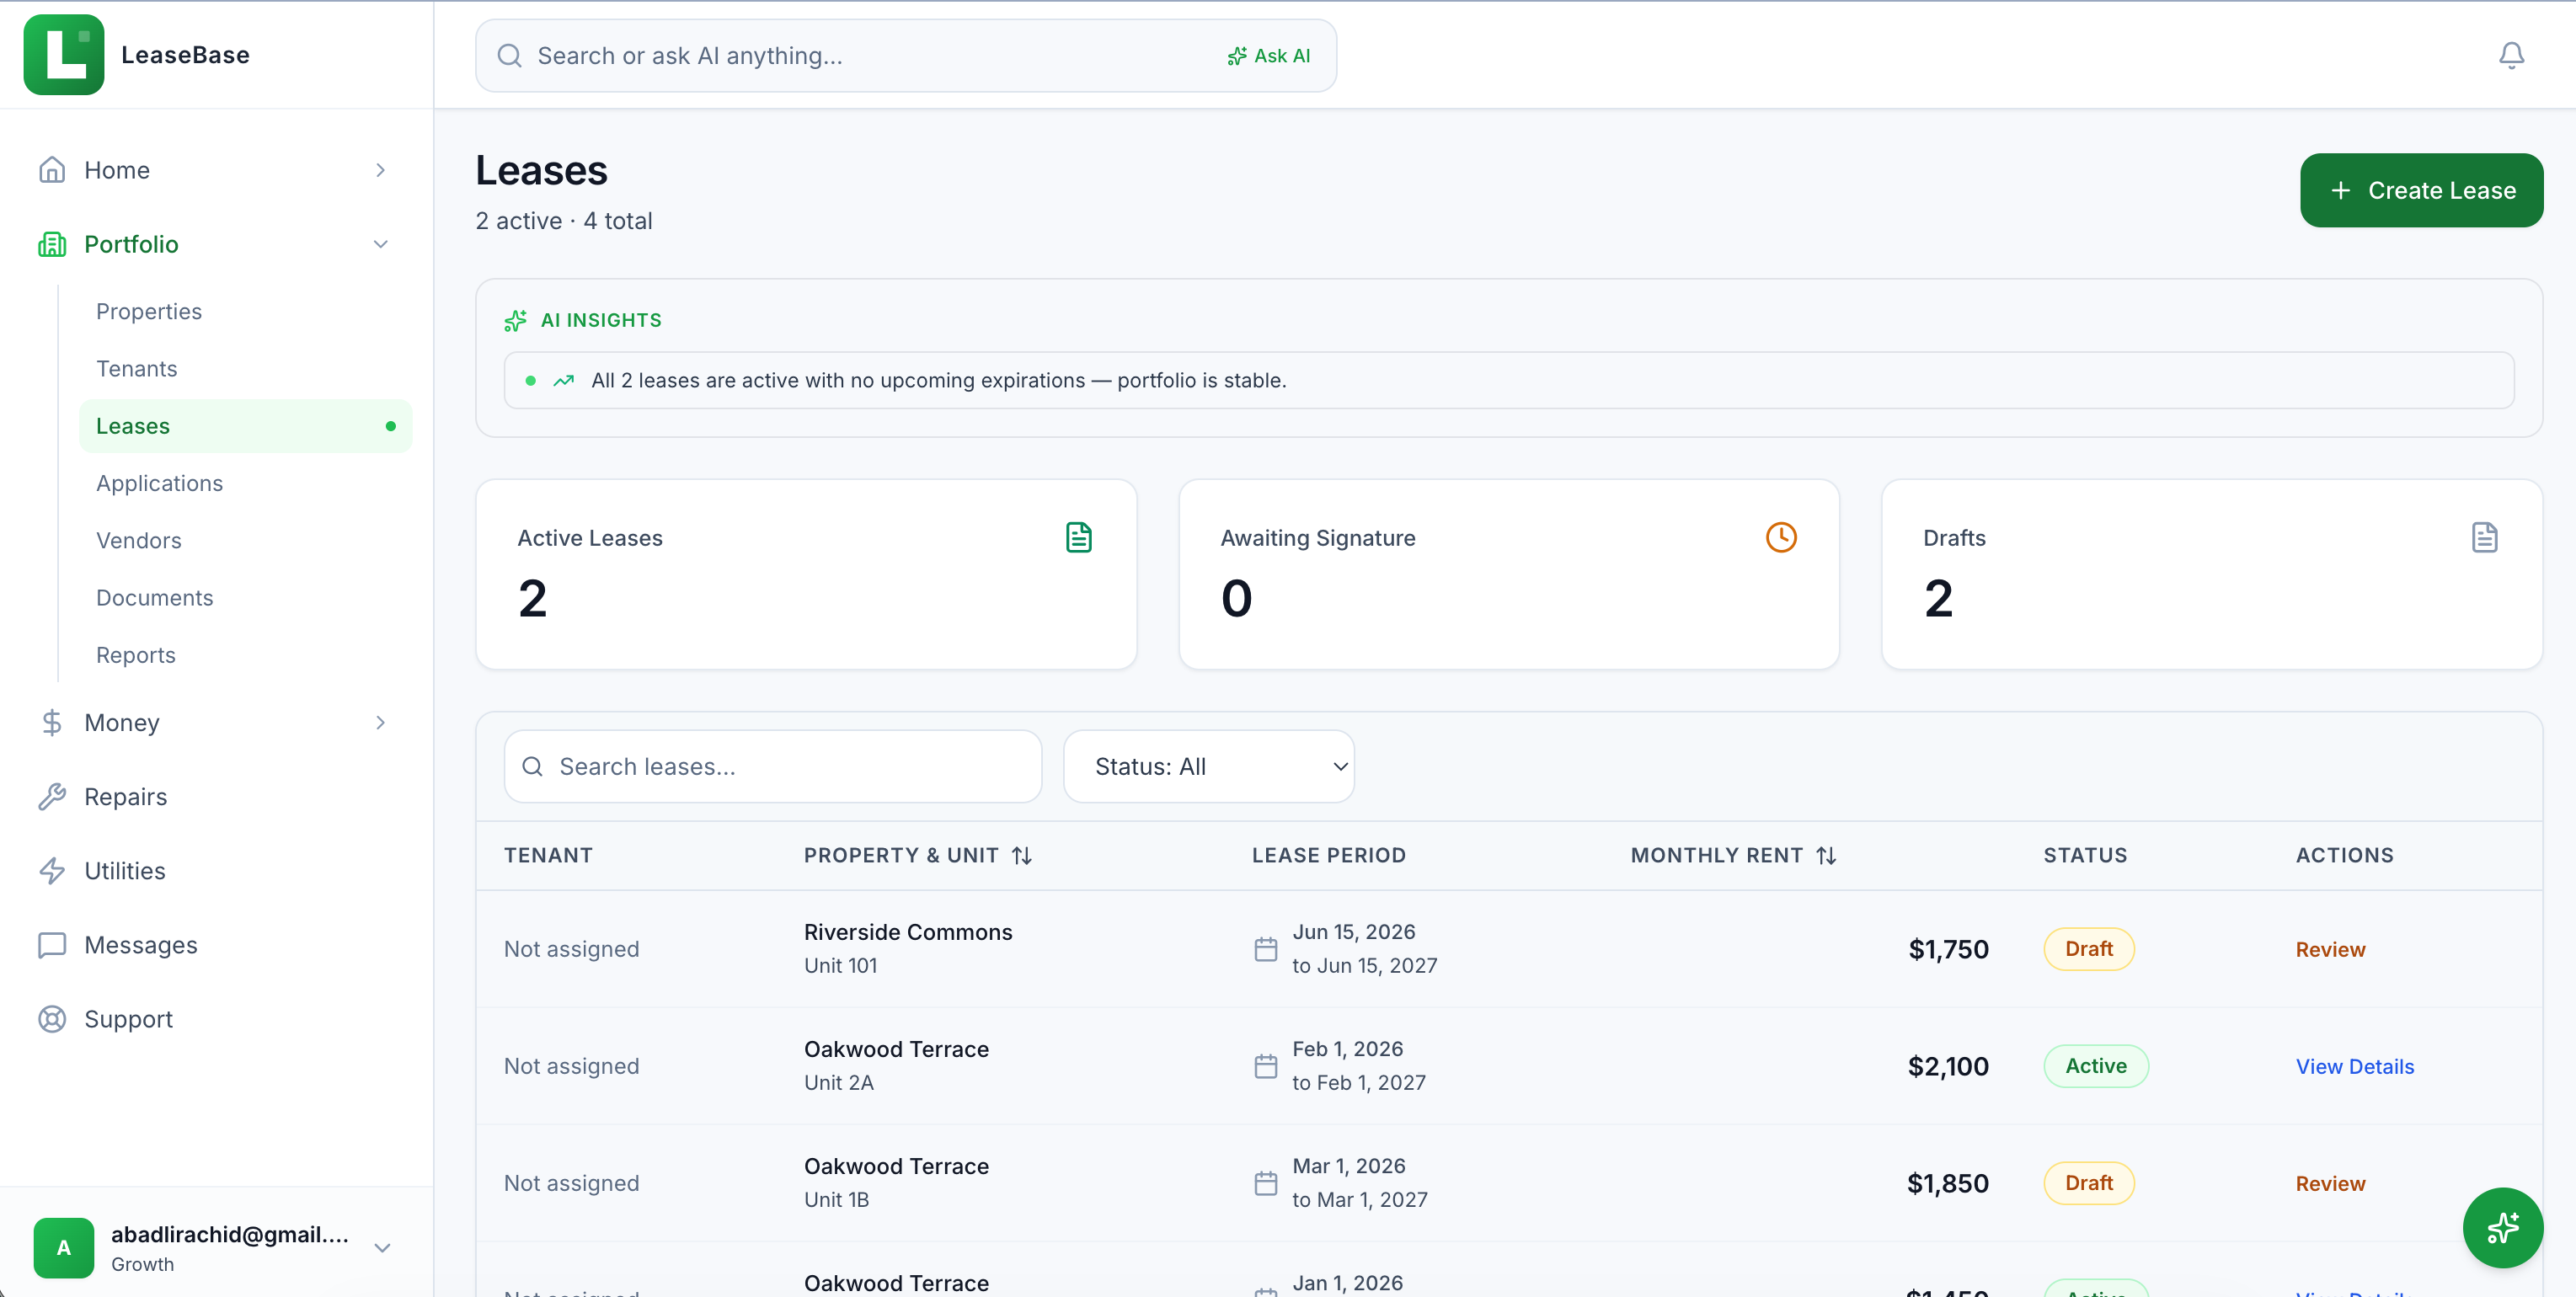This screenshot has width=2576, height=1297.
Task: Click the Lease Period column header
Action: (1329, 855)
